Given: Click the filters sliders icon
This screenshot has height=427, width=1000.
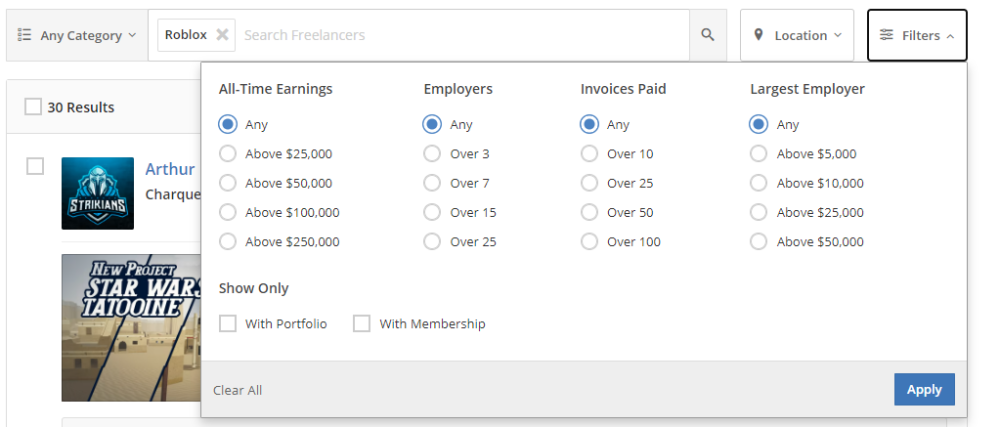Looking at the screenshot, I should 886,35.
